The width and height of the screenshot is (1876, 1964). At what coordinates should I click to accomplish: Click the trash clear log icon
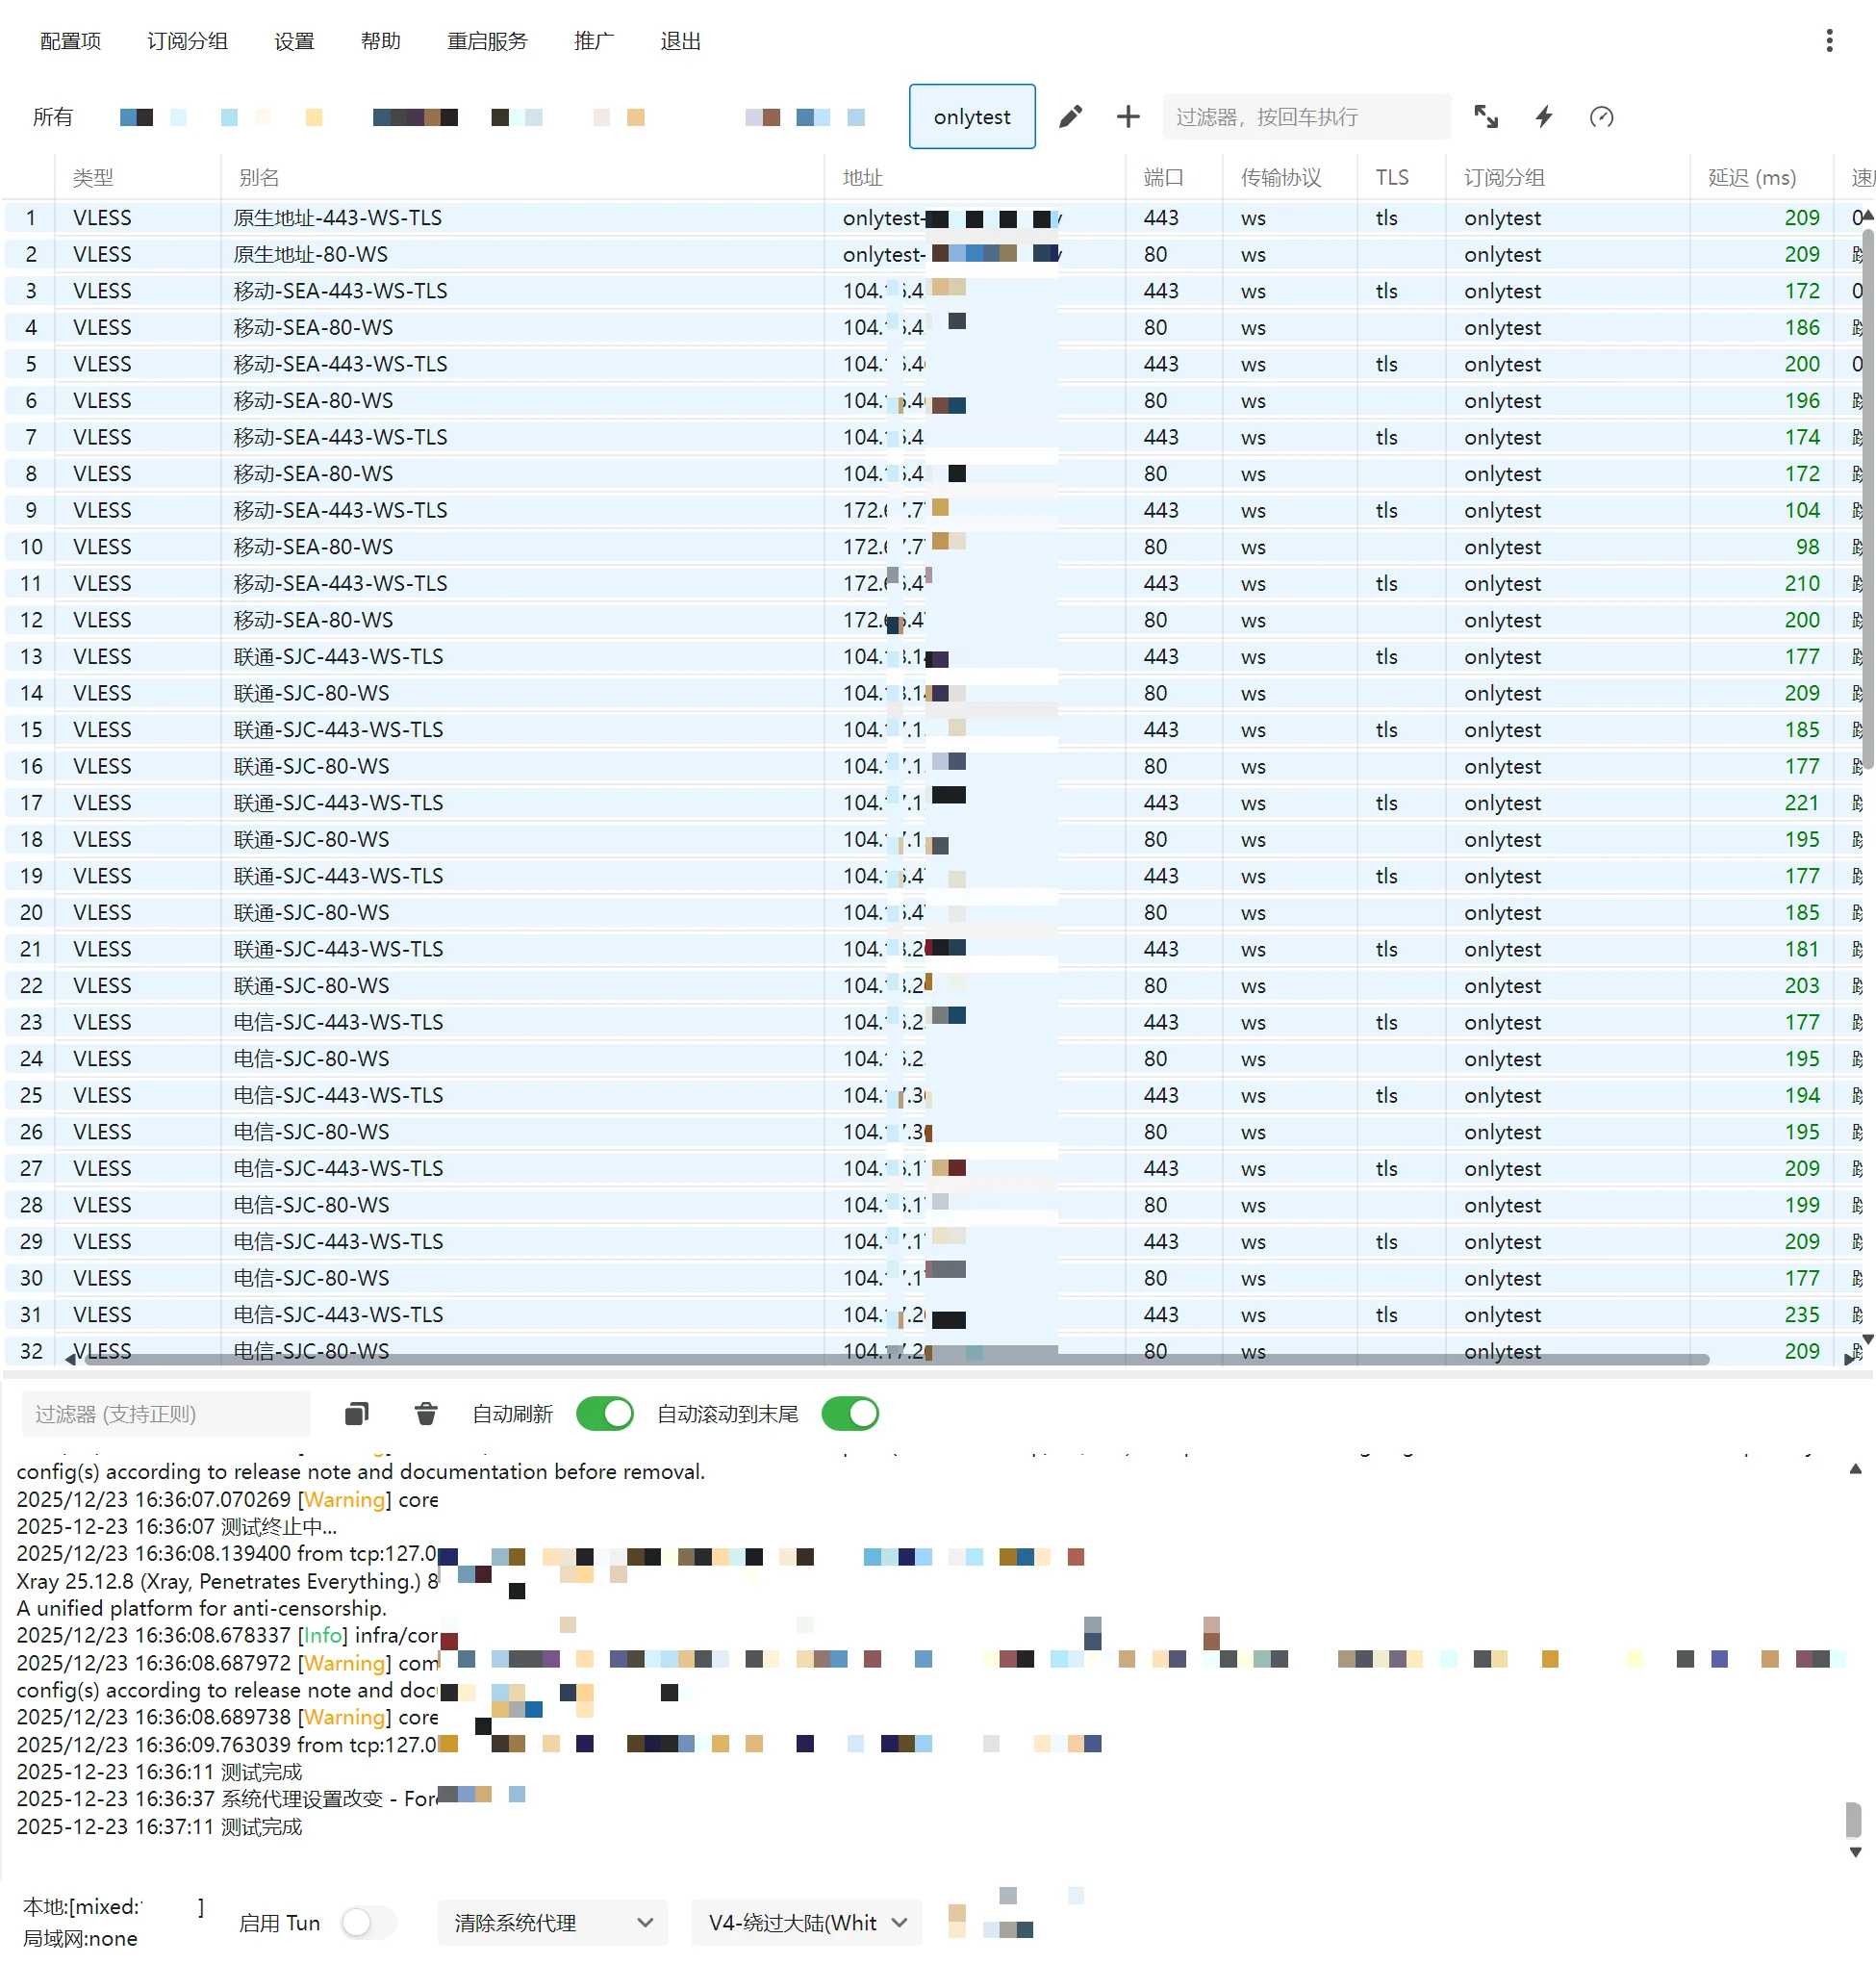coord(426,1413)
